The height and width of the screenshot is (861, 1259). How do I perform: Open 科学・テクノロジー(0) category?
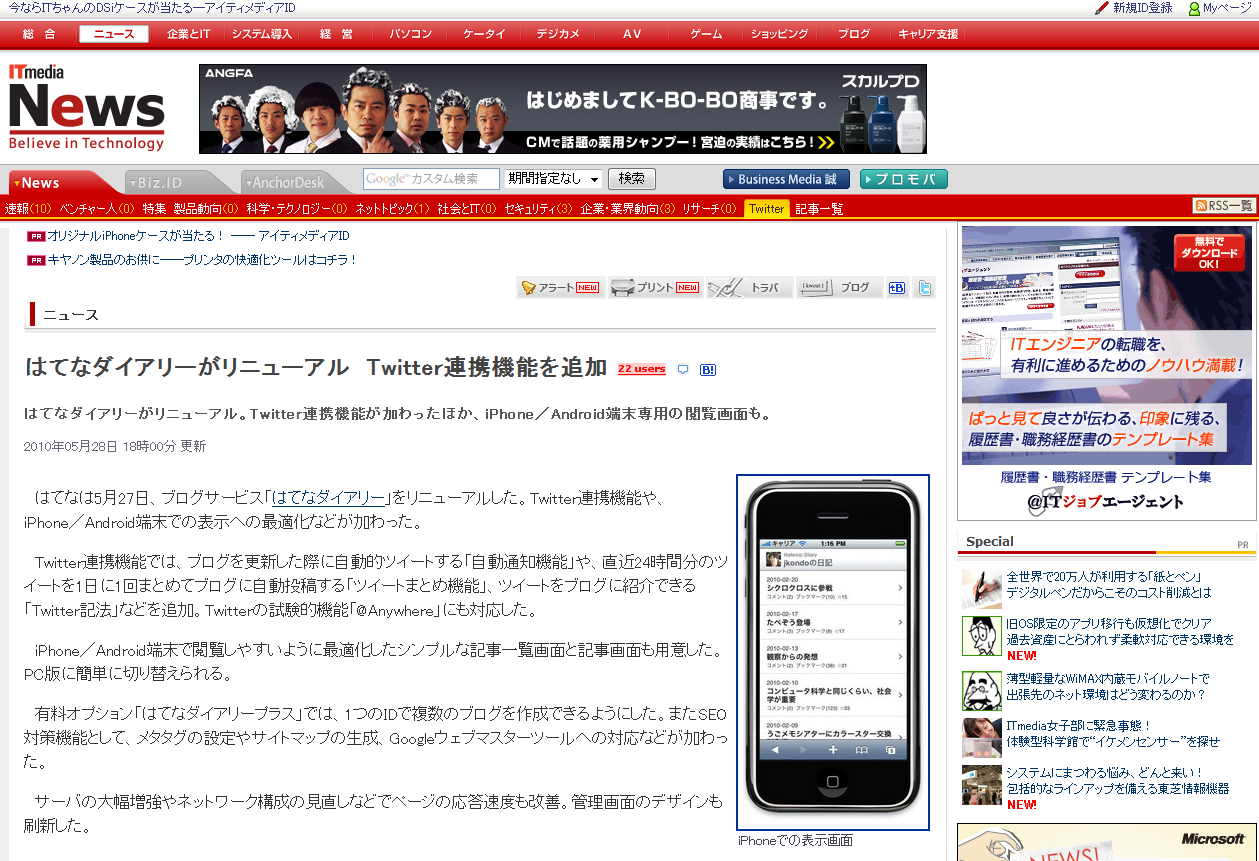point(297,209)
